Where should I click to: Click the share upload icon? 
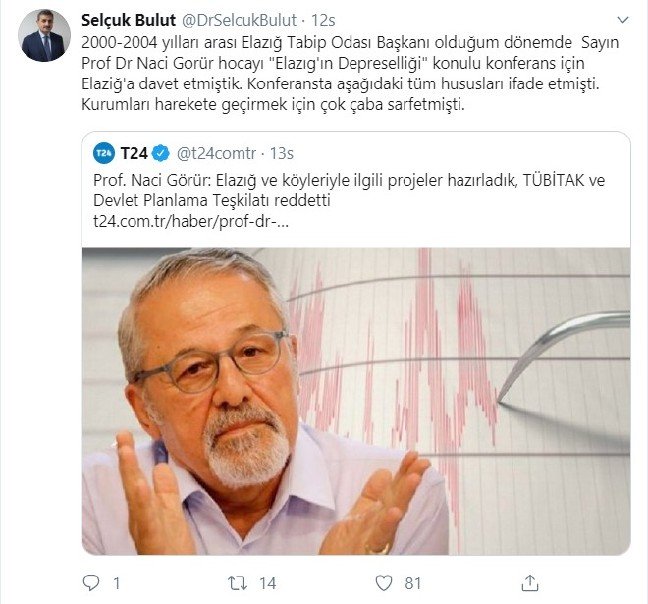click(x=529, y=583)
